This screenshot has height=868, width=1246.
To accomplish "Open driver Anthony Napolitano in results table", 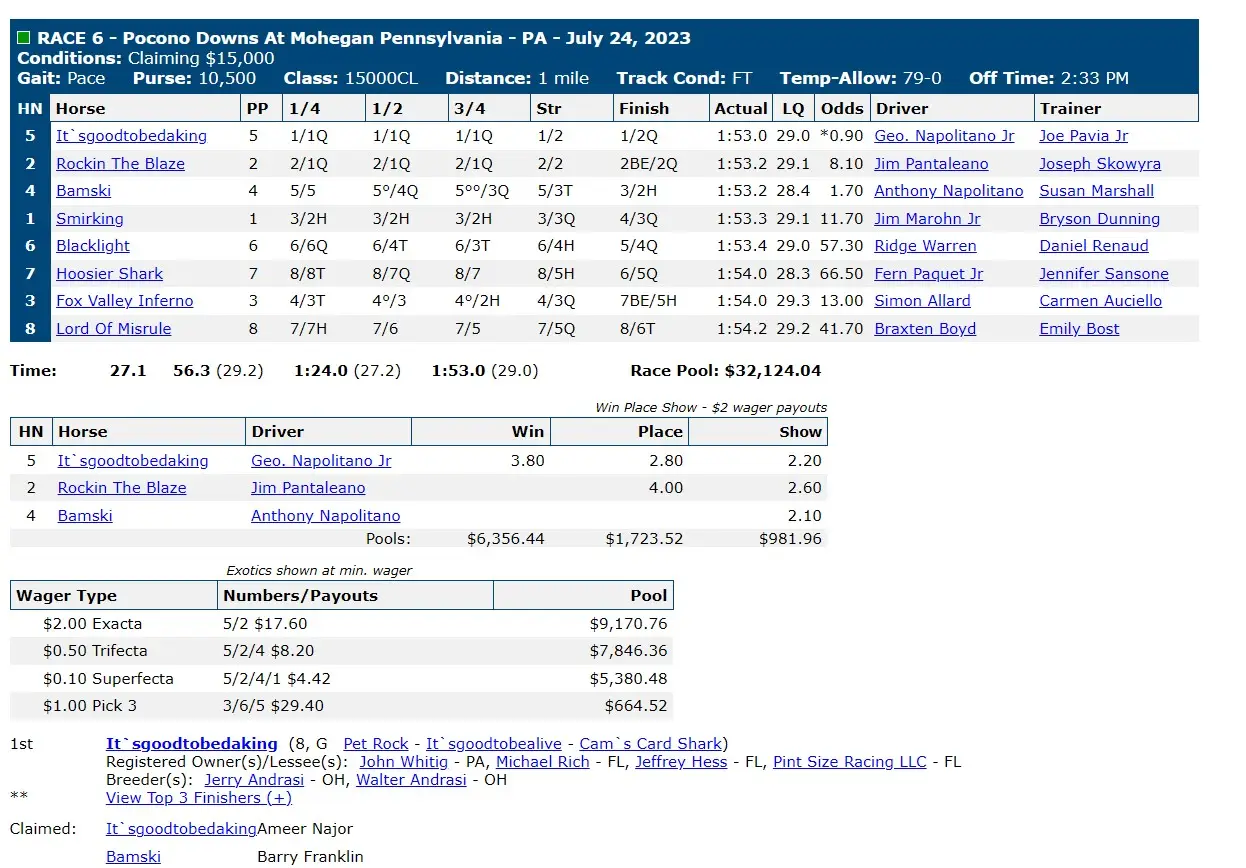I will 949,191.
